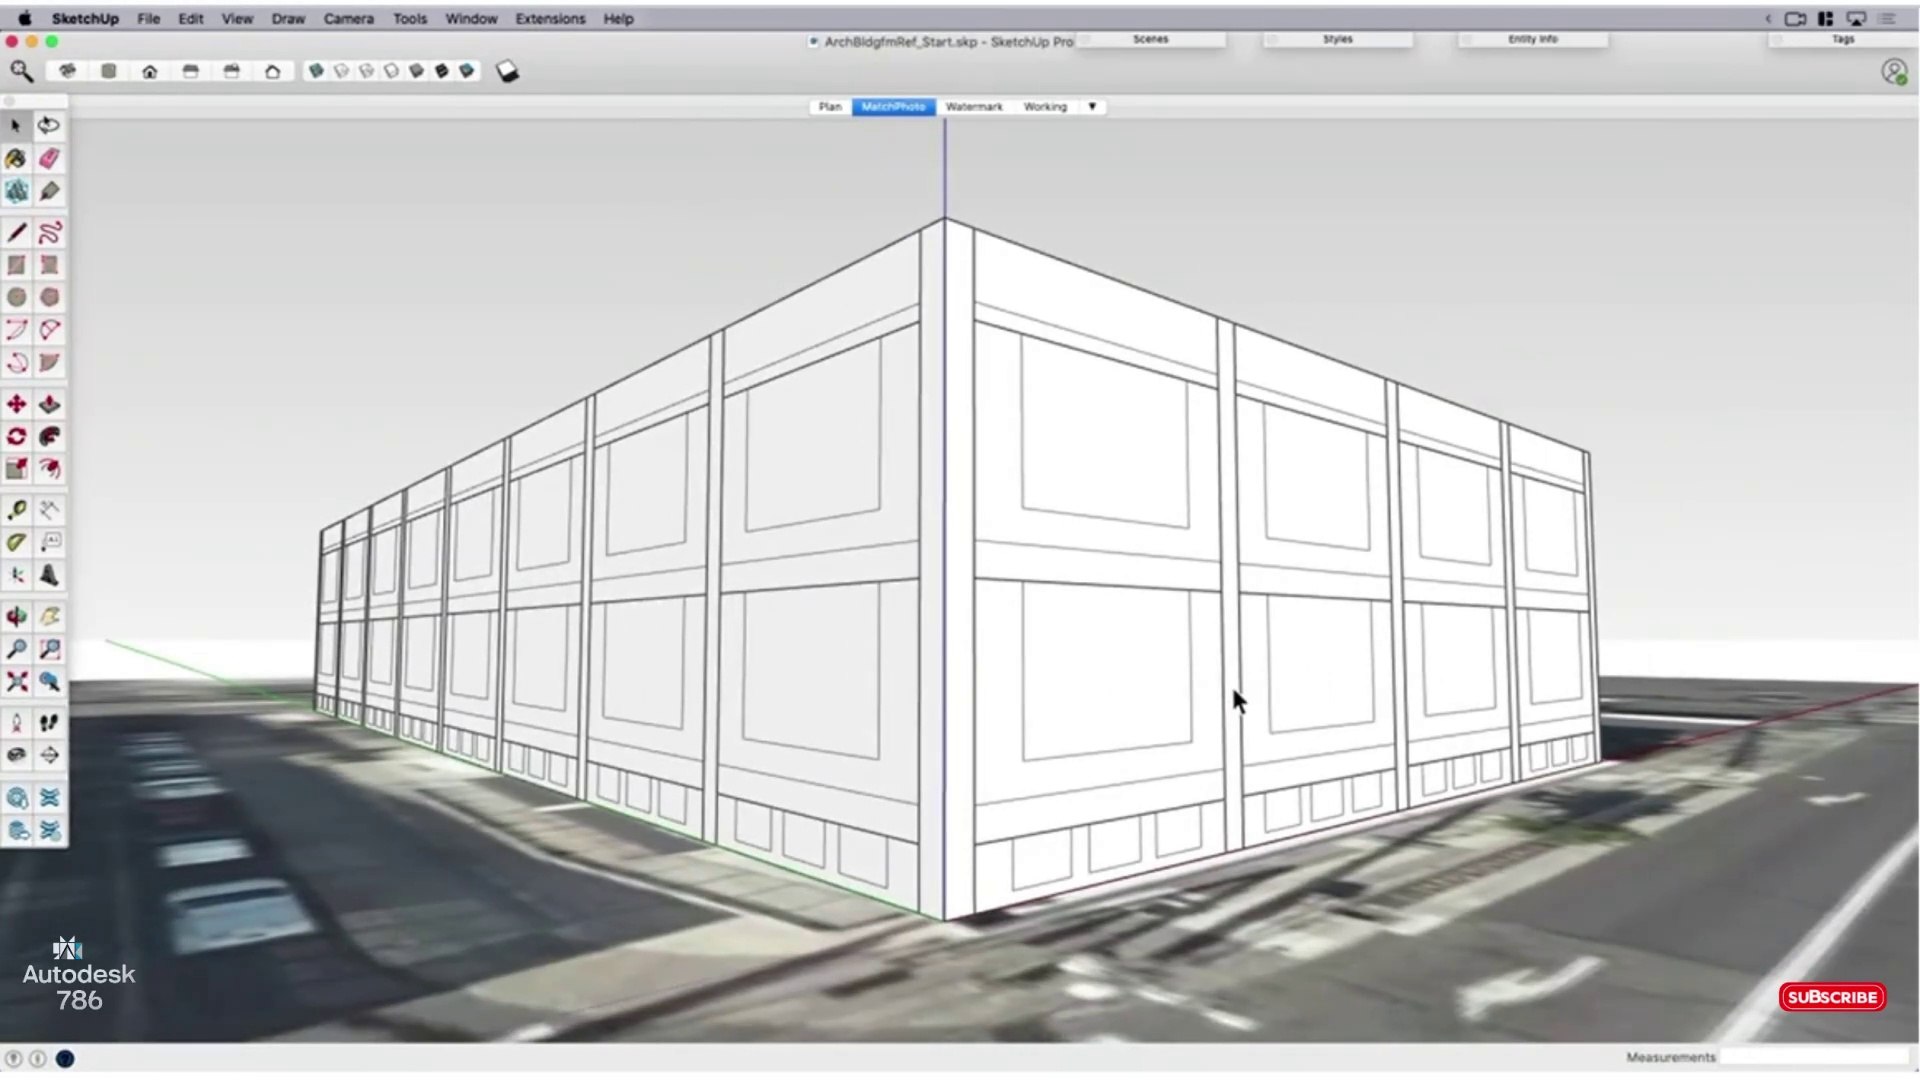The height and width of the screenshot is (1080, 1920).
Task: Open the Camera menu
Action: pyautogui.click(x=348, y=18)
